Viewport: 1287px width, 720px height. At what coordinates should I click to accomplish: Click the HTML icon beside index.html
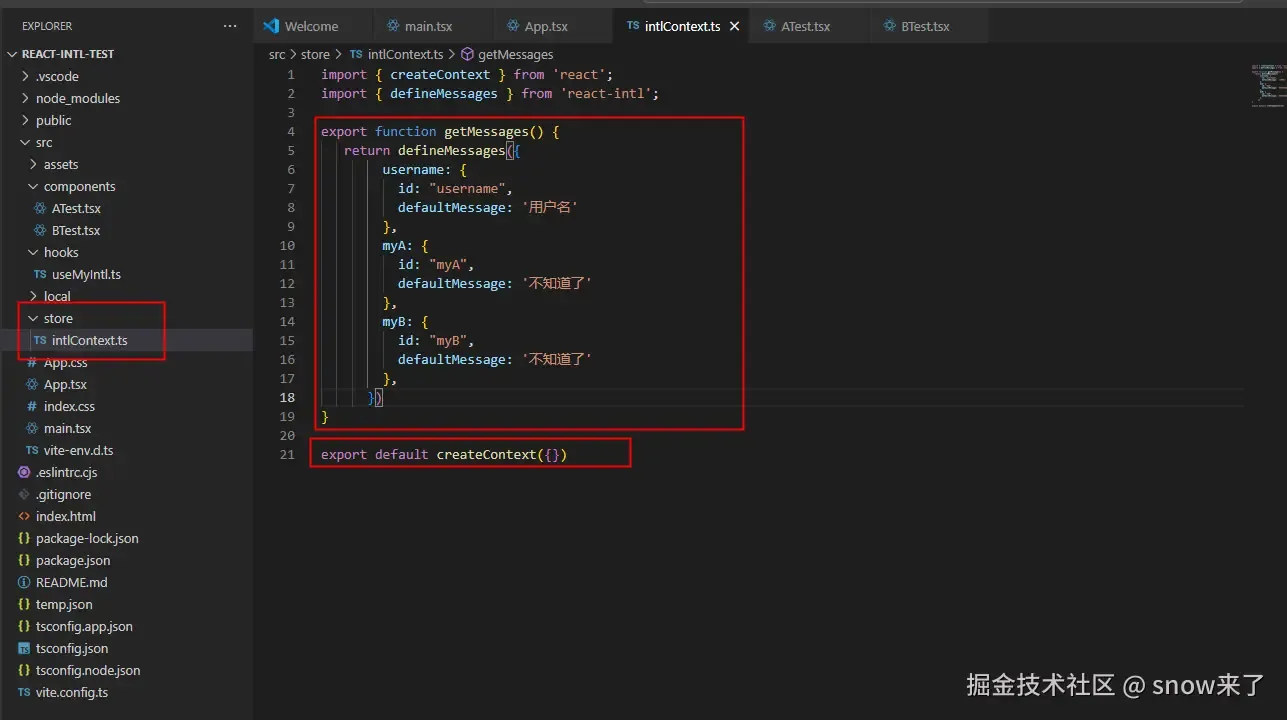point(24,516)
